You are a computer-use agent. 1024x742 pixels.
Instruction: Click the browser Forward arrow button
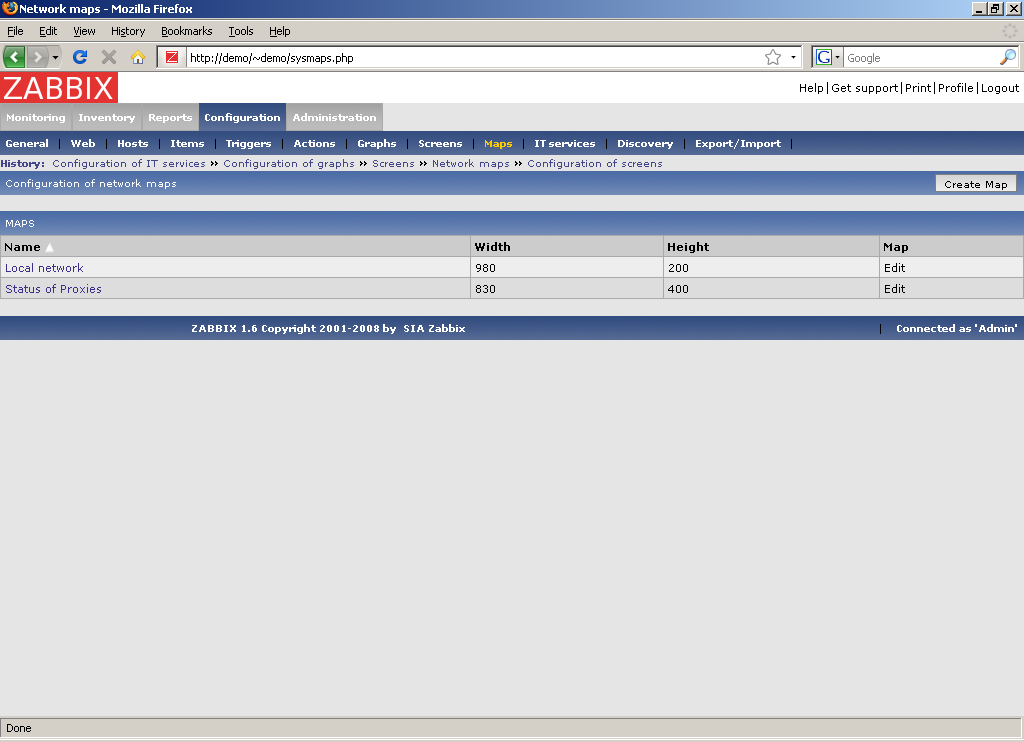[x=38, y=57]
